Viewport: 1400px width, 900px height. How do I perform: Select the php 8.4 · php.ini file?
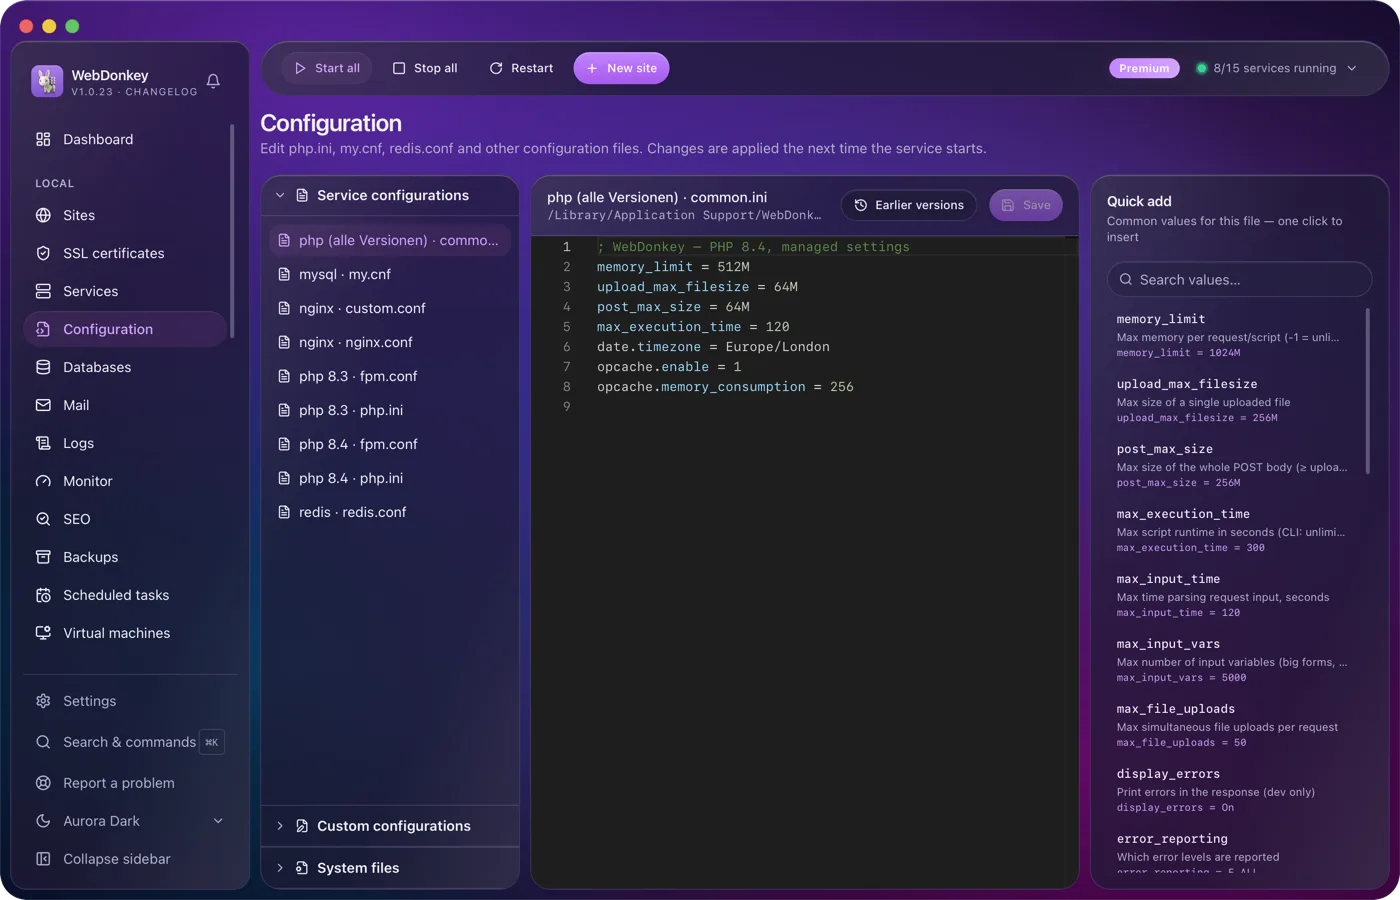click(390, 478)
